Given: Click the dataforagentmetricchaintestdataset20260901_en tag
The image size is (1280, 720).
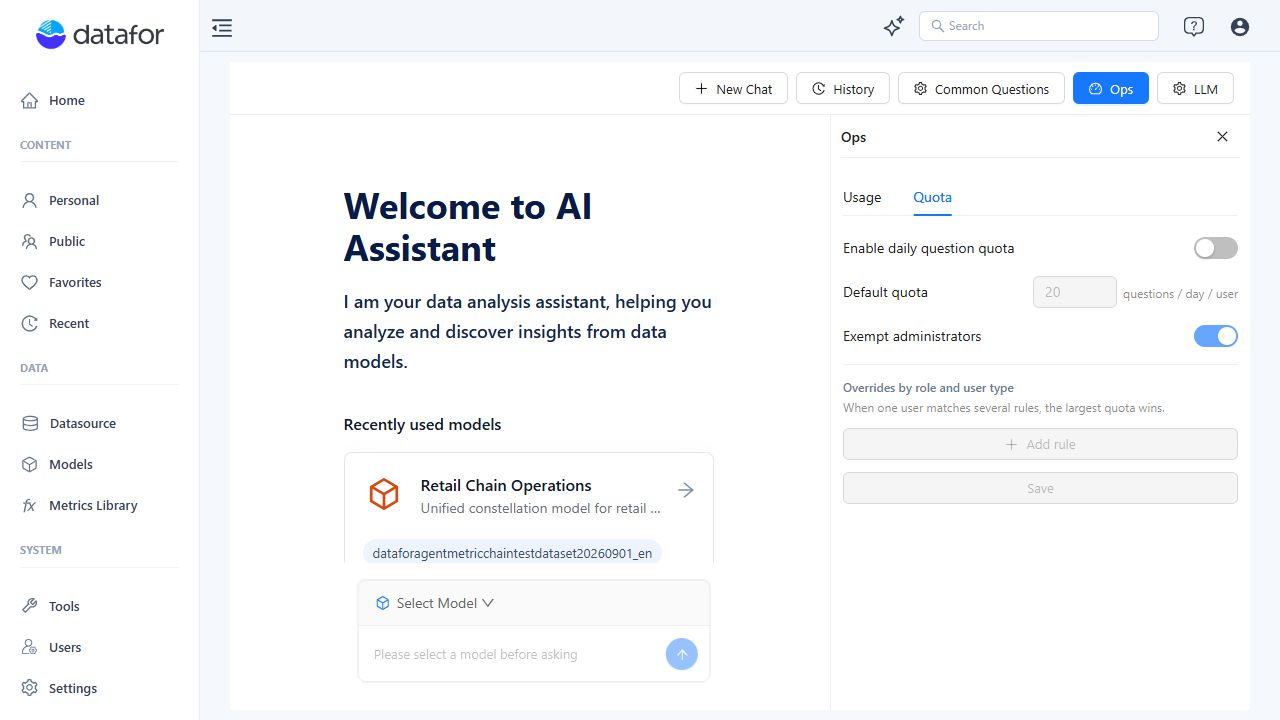Looking at the screenshot, I should tap(512, 552).
